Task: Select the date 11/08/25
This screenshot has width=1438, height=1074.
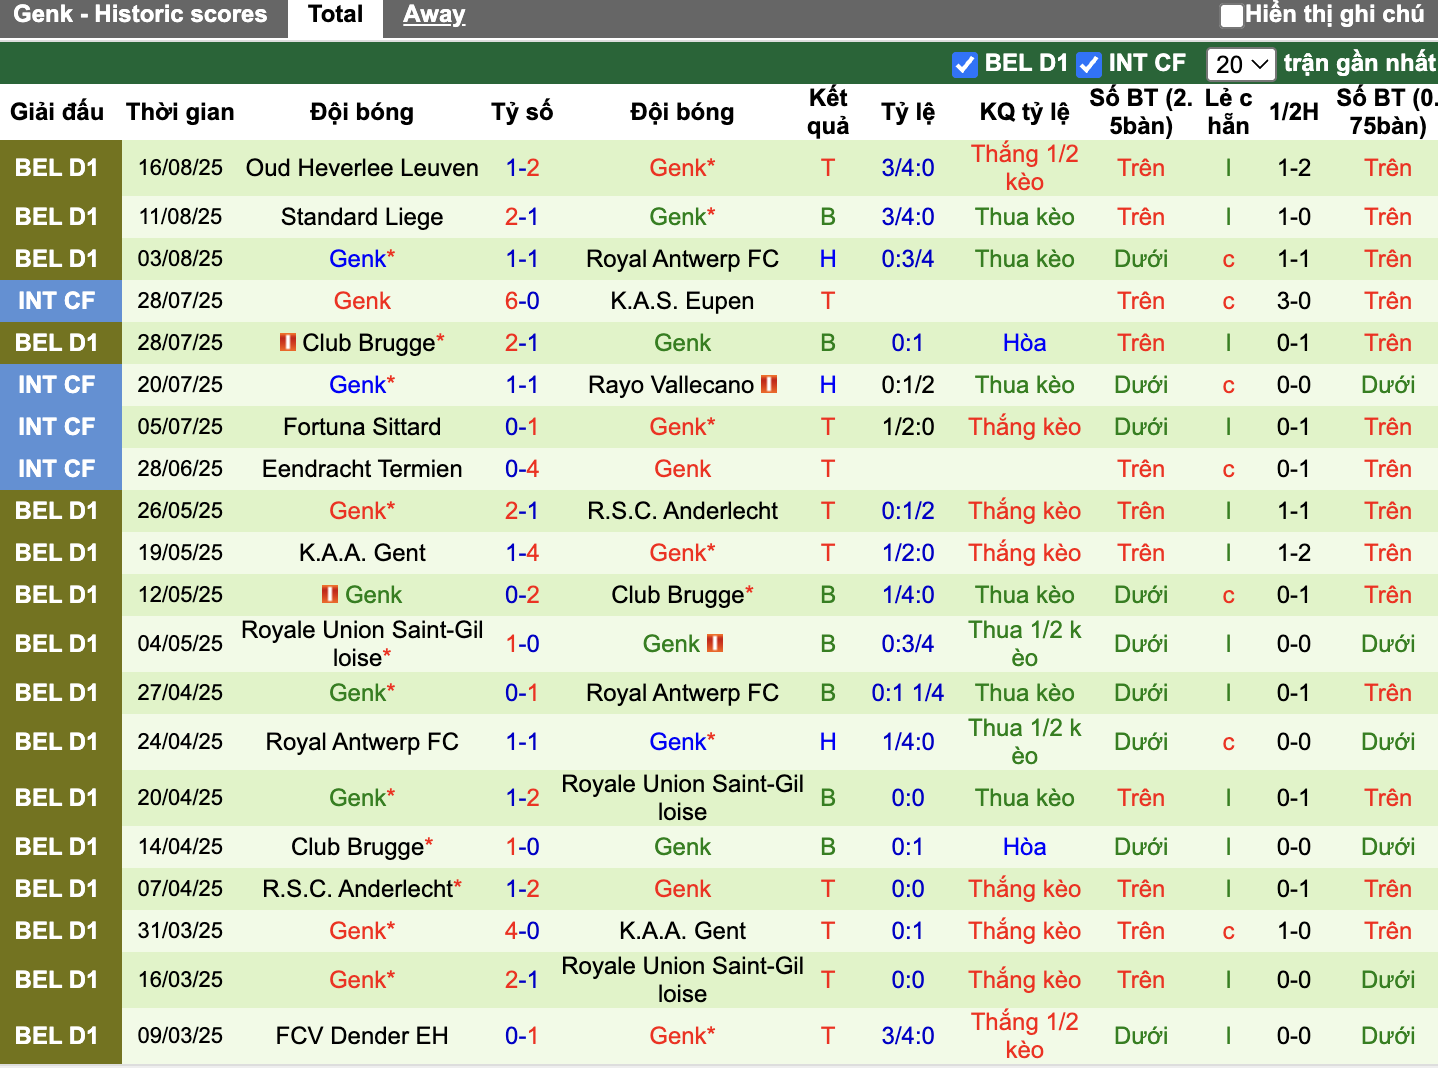Action: [180, 217]
